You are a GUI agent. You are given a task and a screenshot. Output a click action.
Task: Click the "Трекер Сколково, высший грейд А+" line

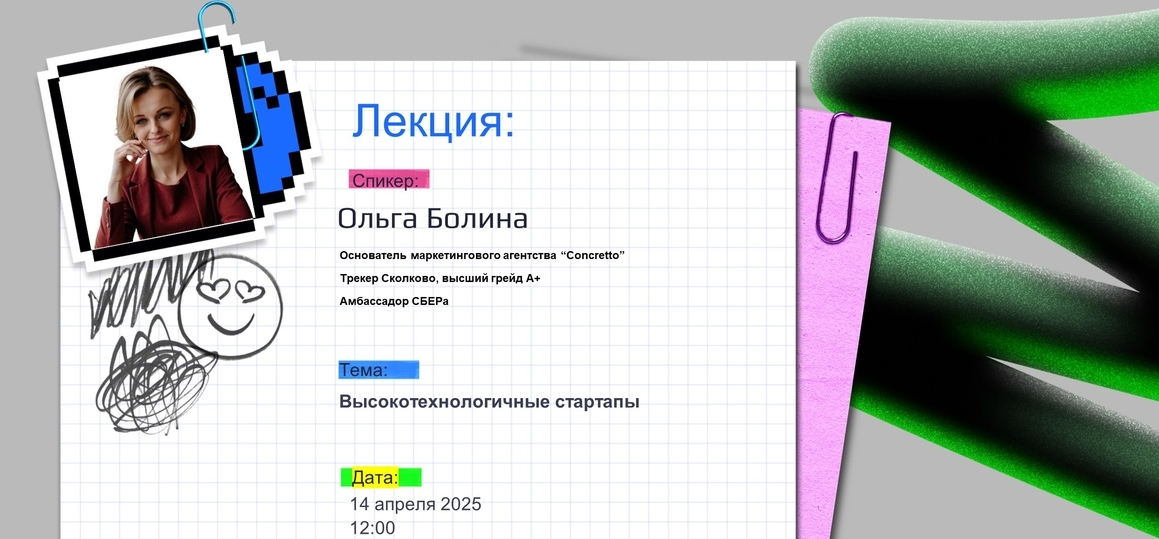tap(440, 278)
